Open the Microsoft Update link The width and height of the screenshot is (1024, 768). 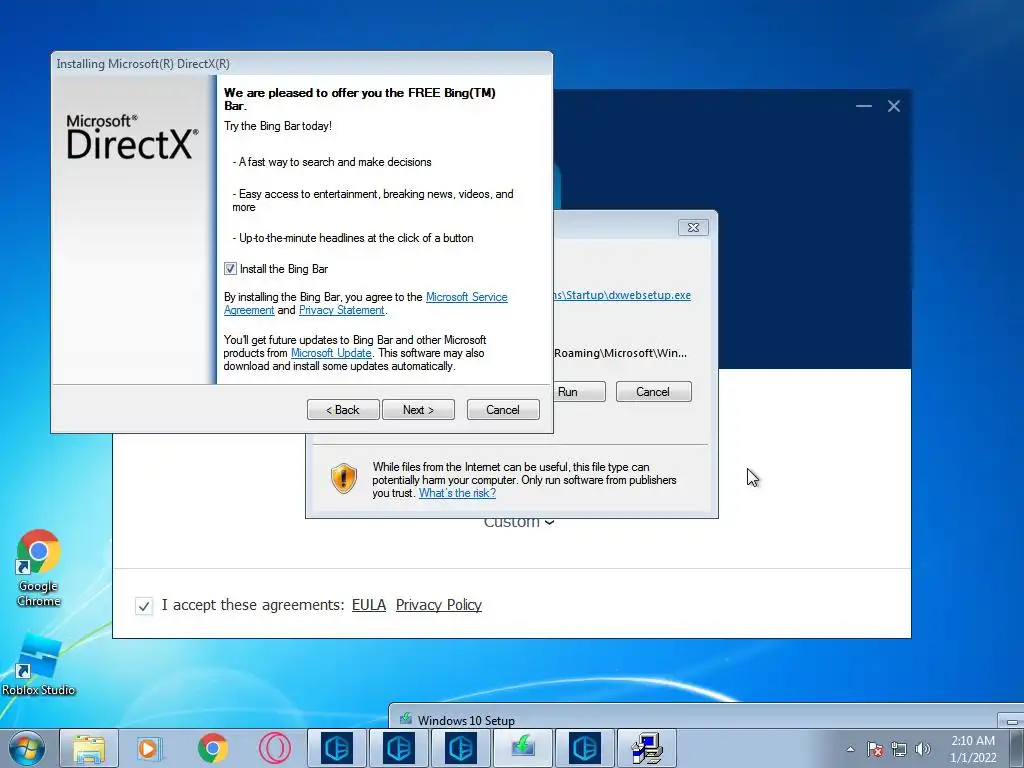pos(331,353)
